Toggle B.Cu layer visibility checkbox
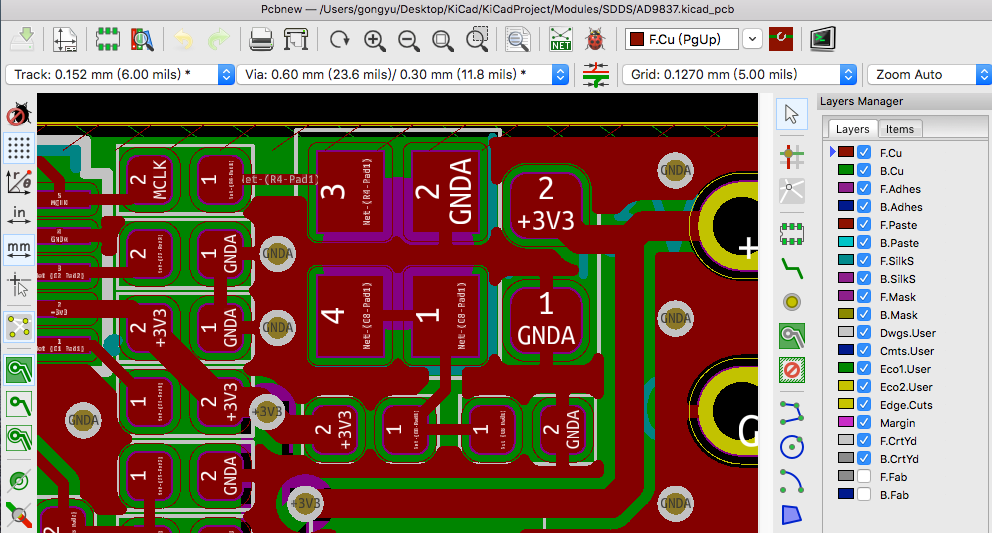992x533 pixels. tap(864, 170)
